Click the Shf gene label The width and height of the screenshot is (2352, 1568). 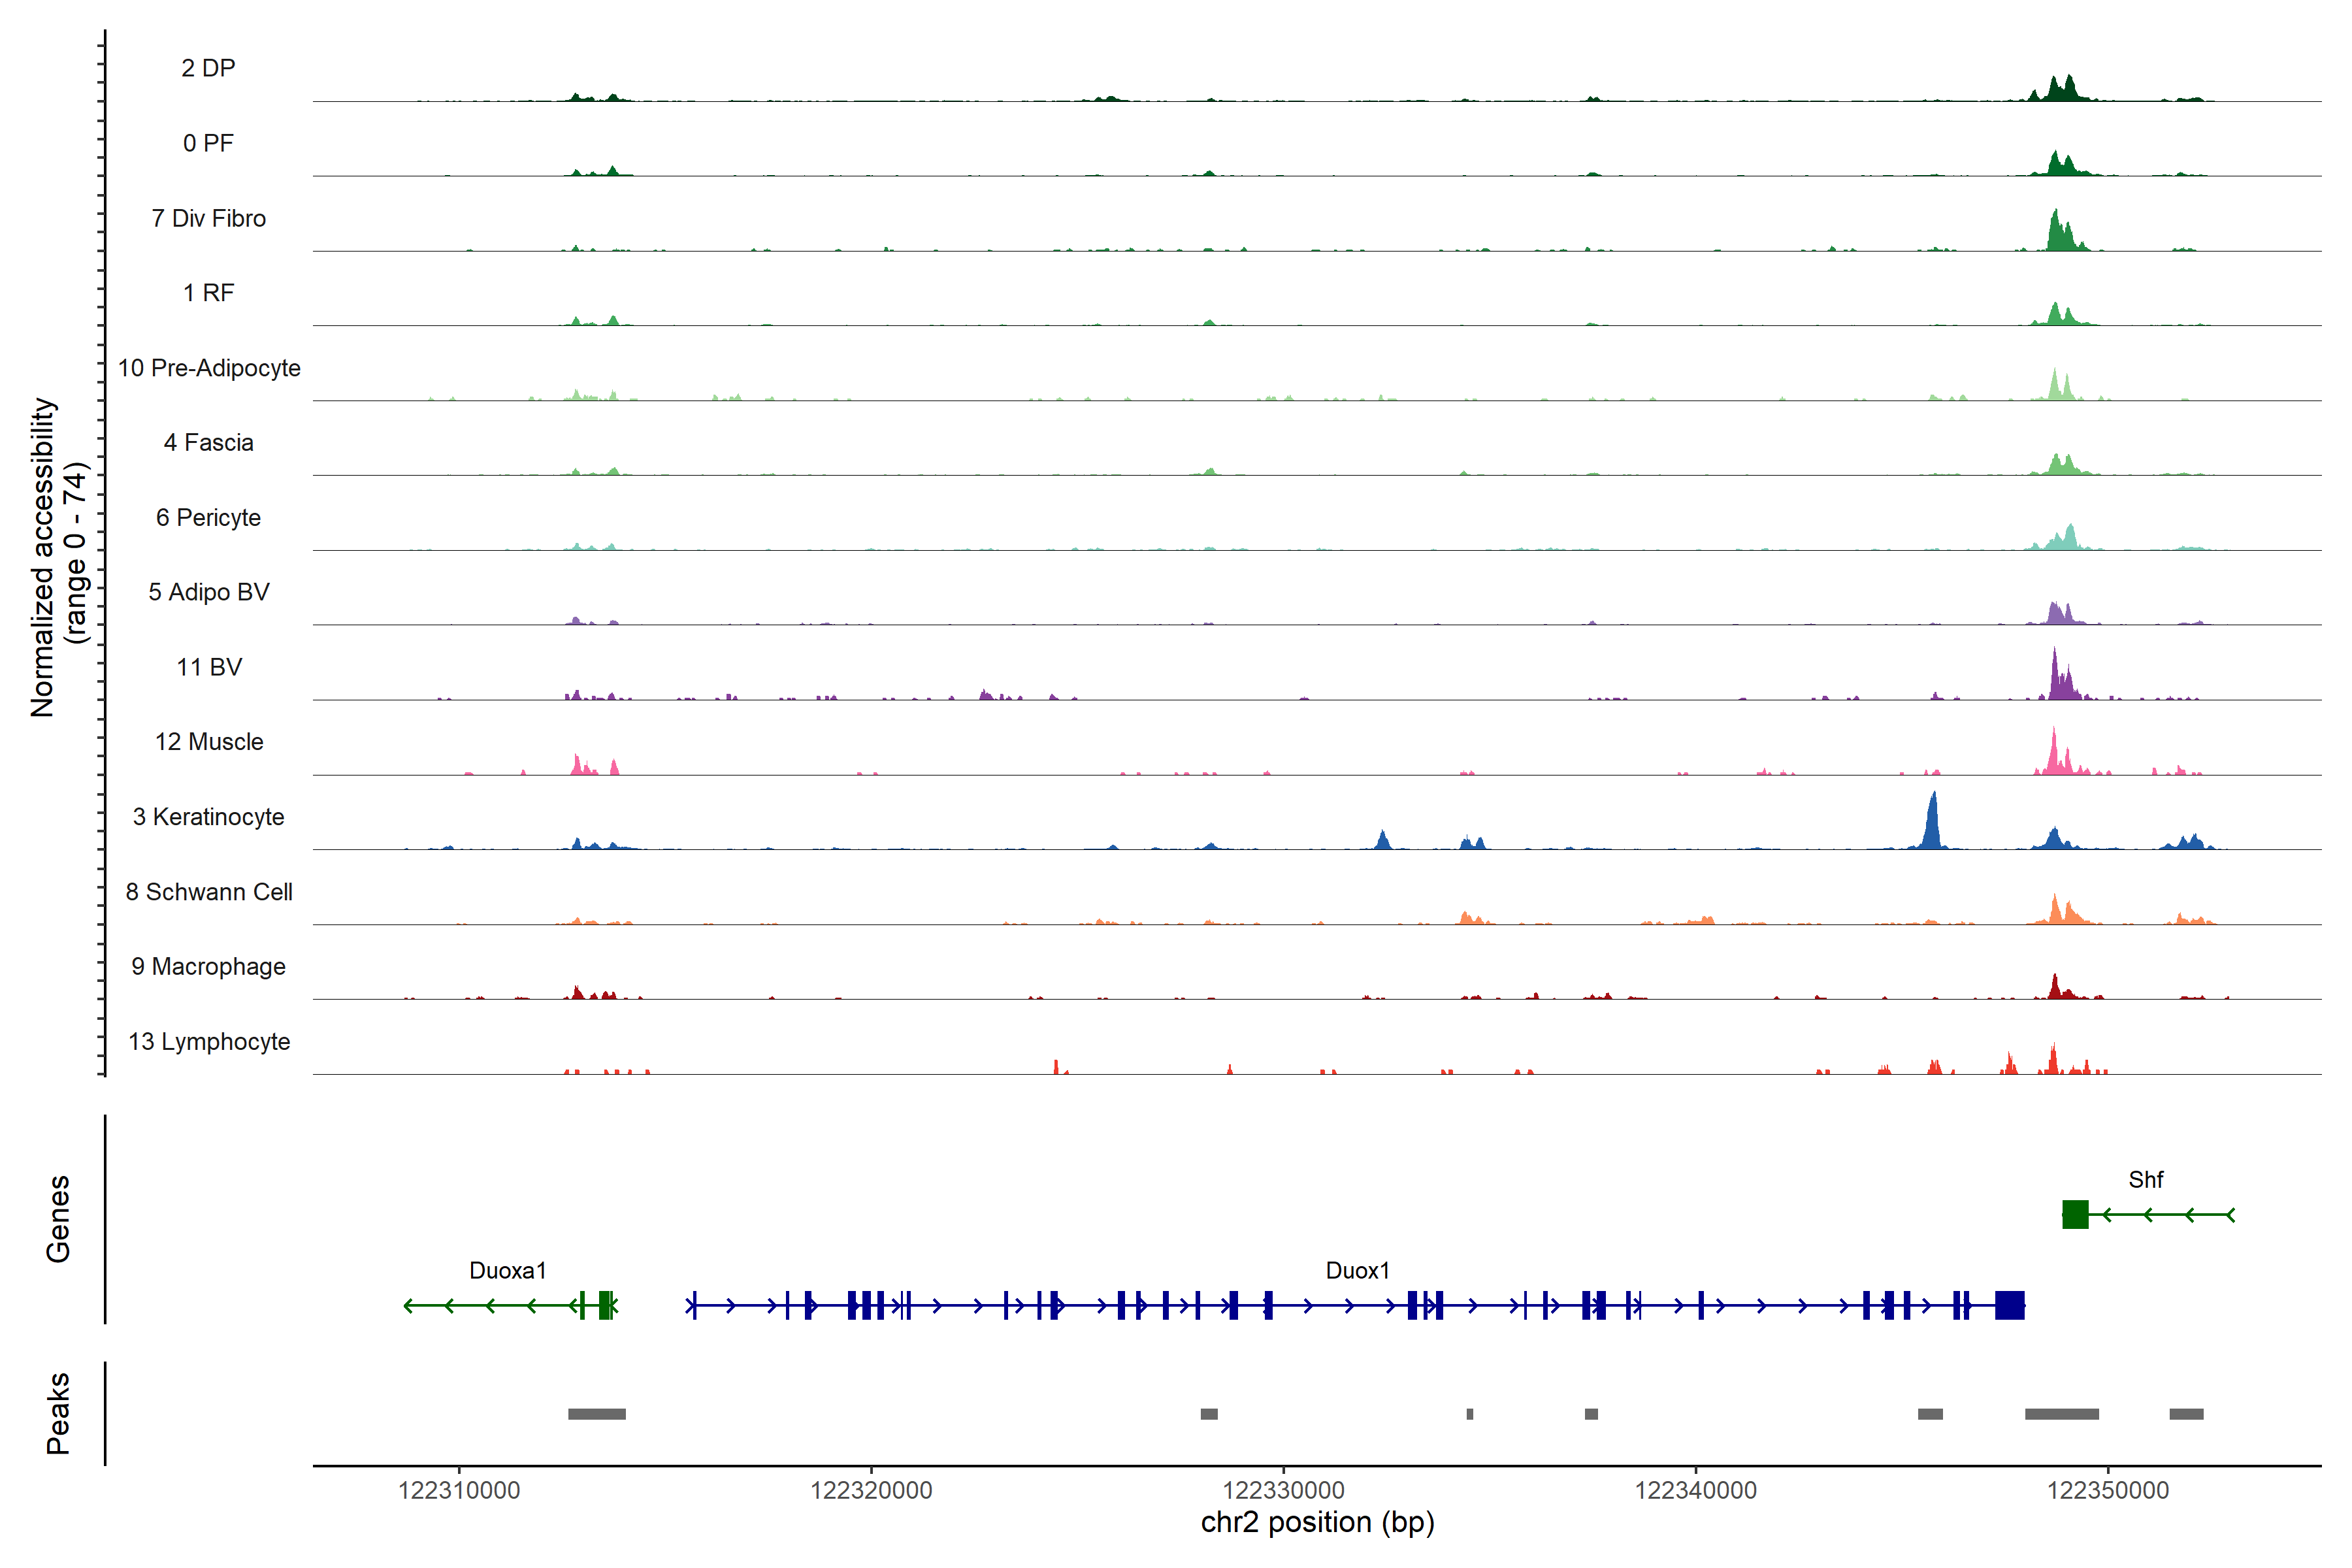point(2145,1180)
